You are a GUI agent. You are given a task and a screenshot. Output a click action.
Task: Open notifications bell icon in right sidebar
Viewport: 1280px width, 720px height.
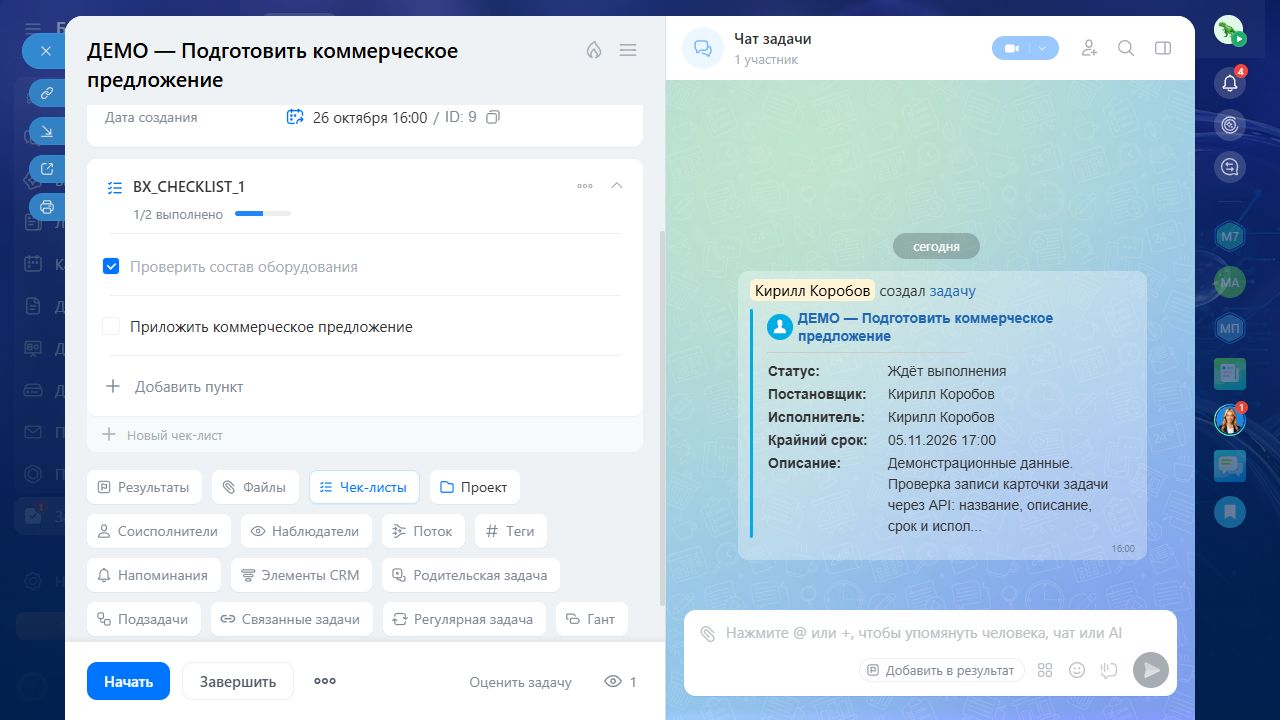coord(1230,83)
